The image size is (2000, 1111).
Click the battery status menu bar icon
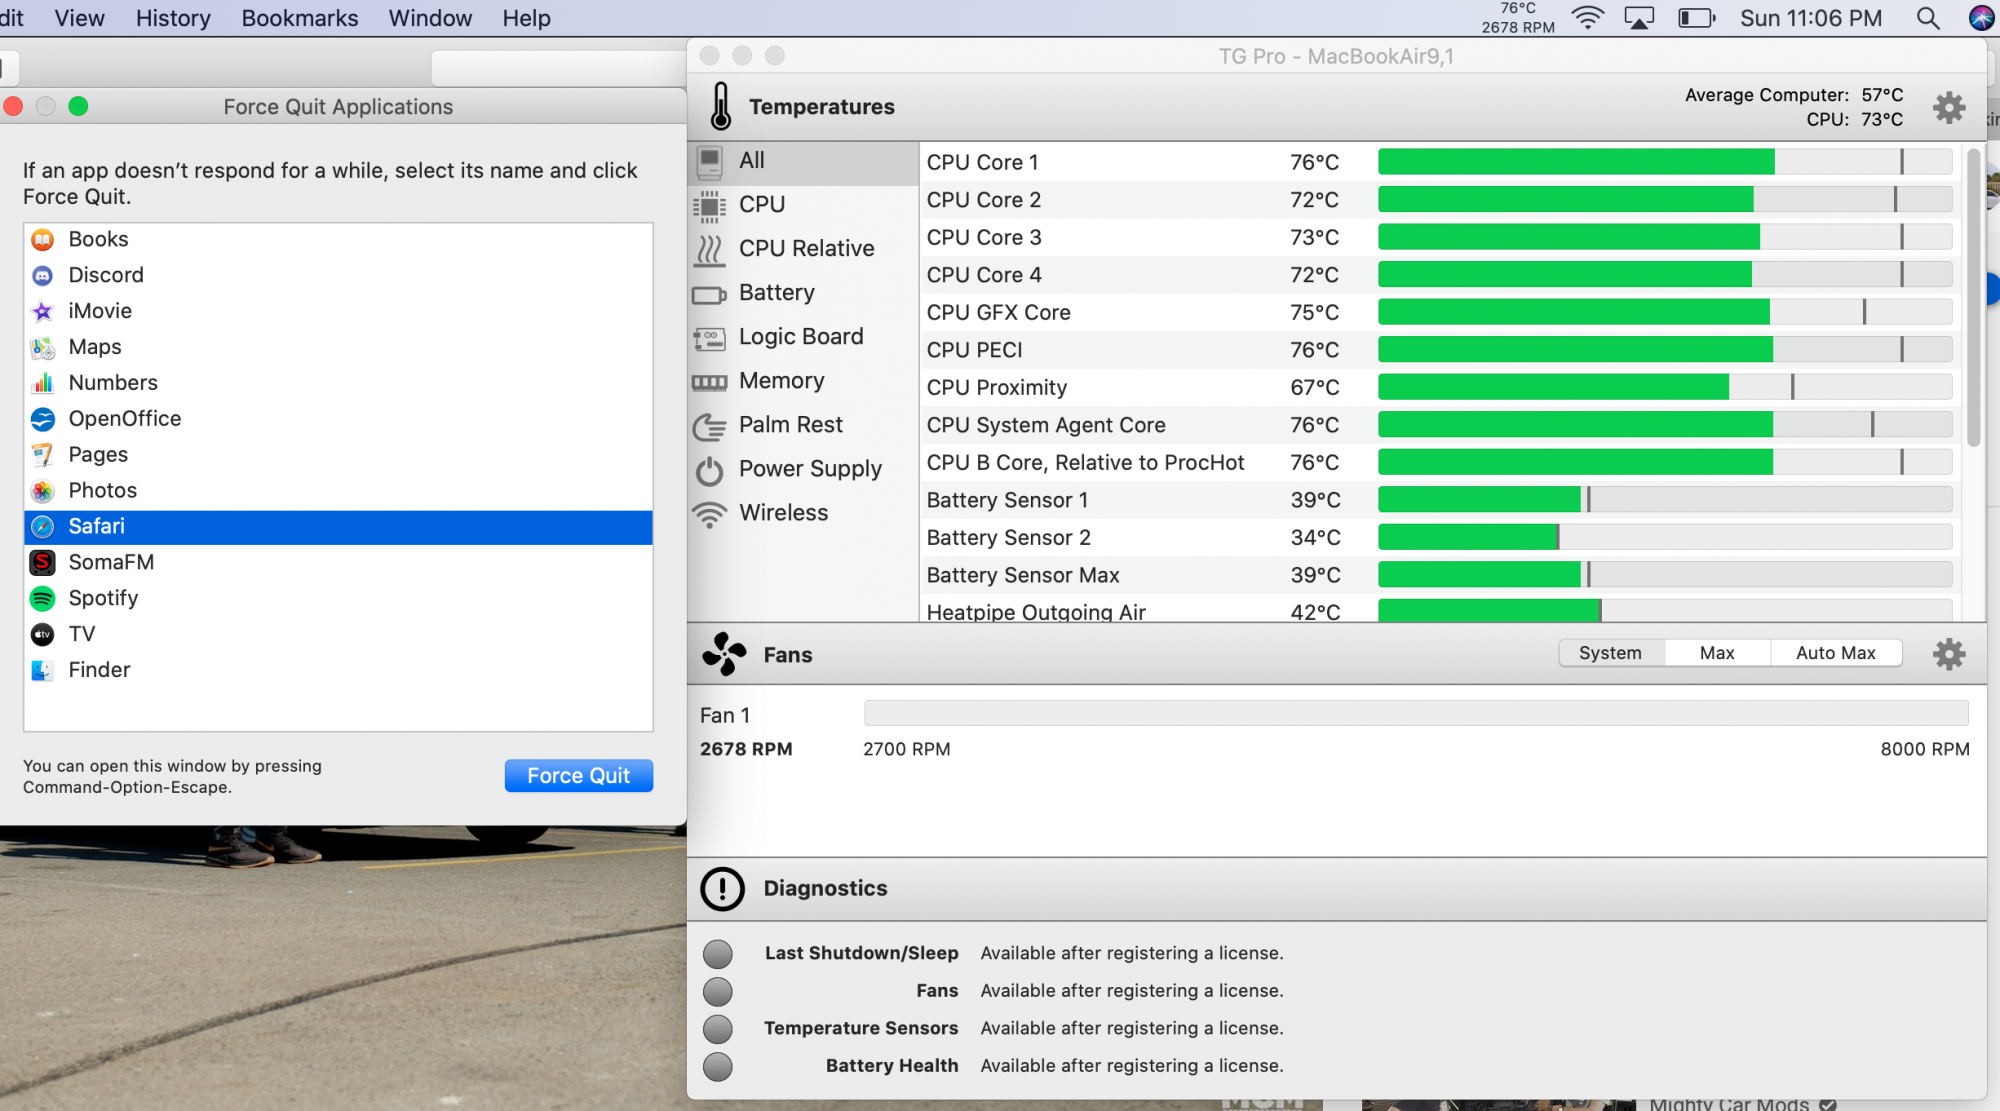[1696, 18]
